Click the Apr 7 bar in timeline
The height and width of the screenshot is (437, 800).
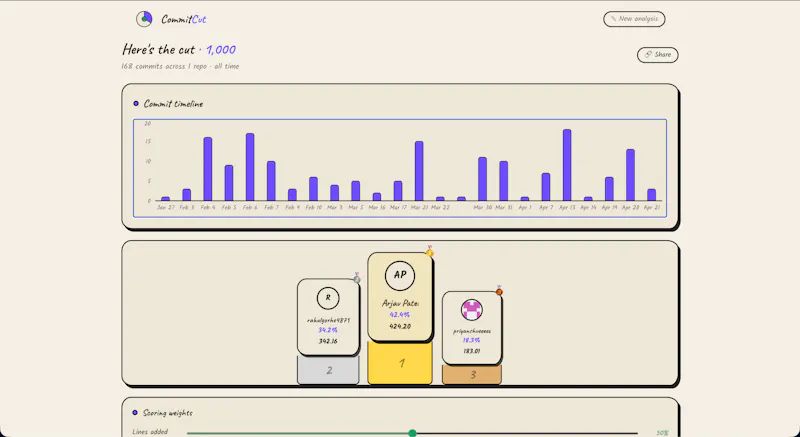(546, 187)
